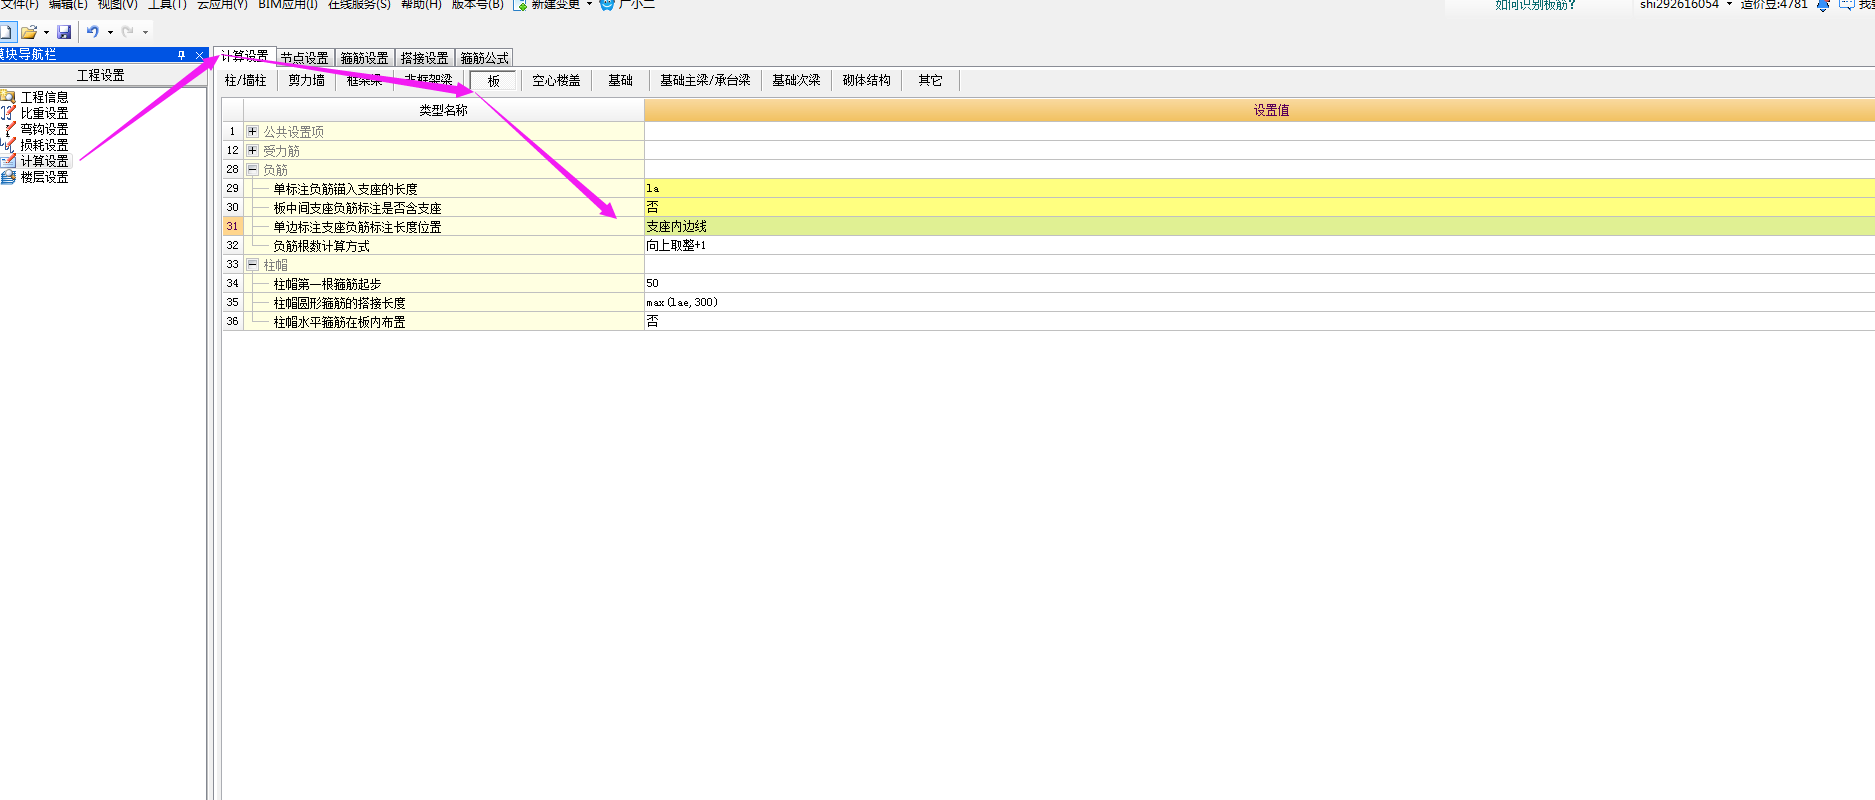Screen dimensions: 1875x800
Task: Open the BIM应用(I) menu
Action: 287,5
